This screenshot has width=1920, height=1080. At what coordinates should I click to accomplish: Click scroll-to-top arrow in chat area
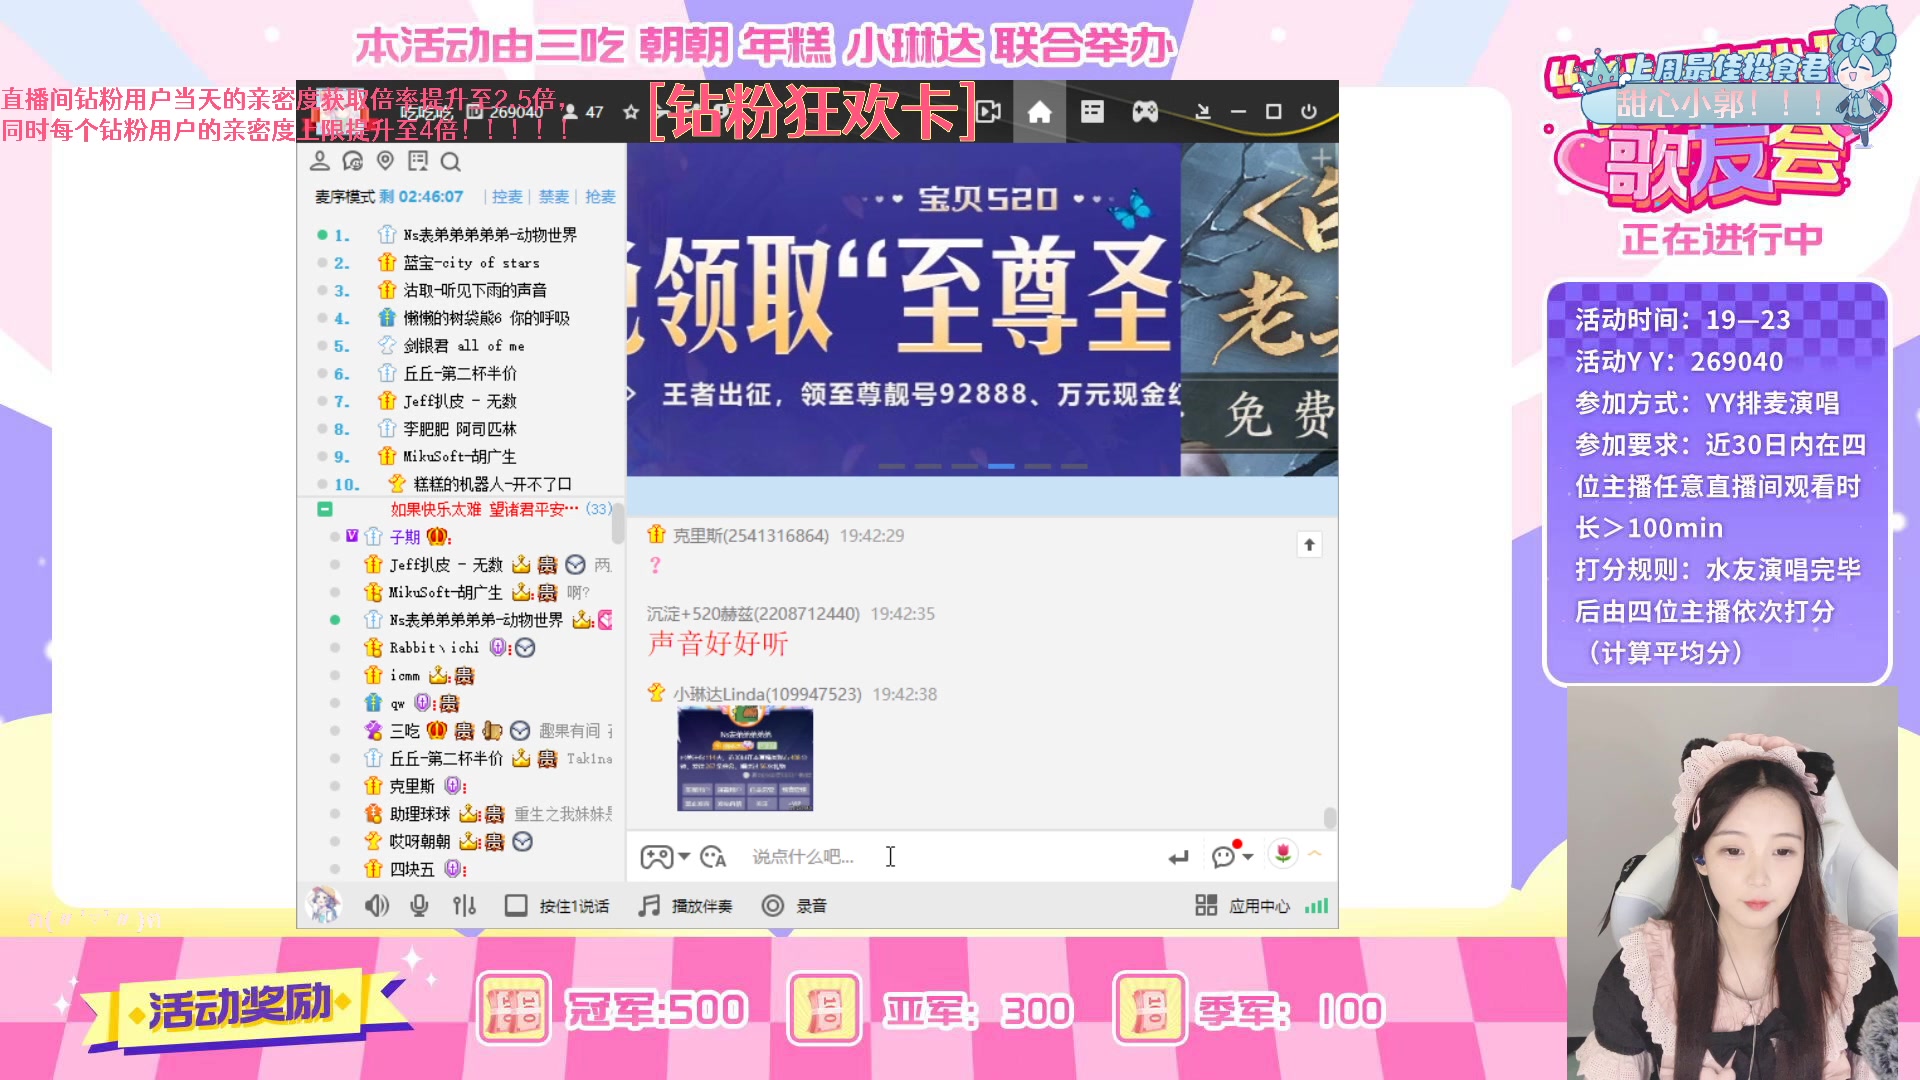[1309, 545]
